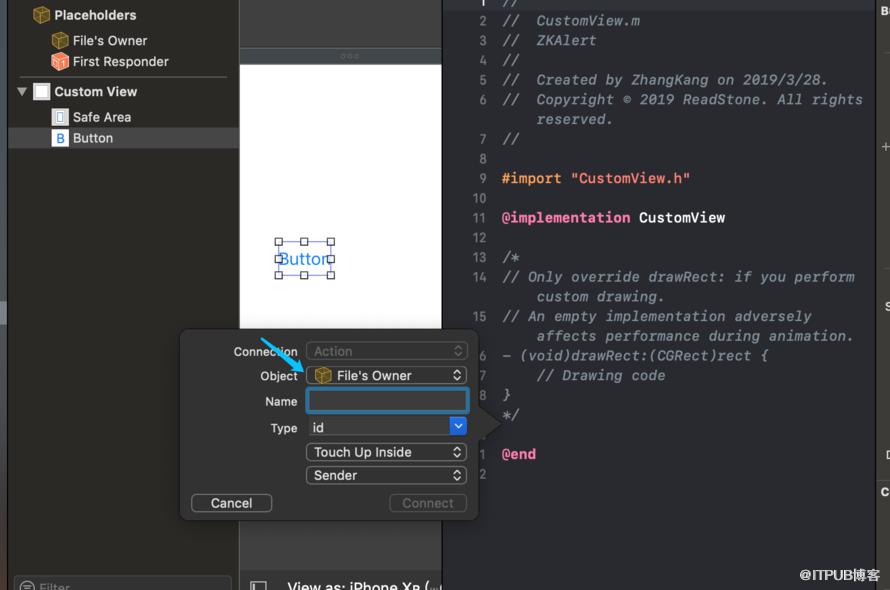Click the Type field showing 'id'

tap(379, 427)
